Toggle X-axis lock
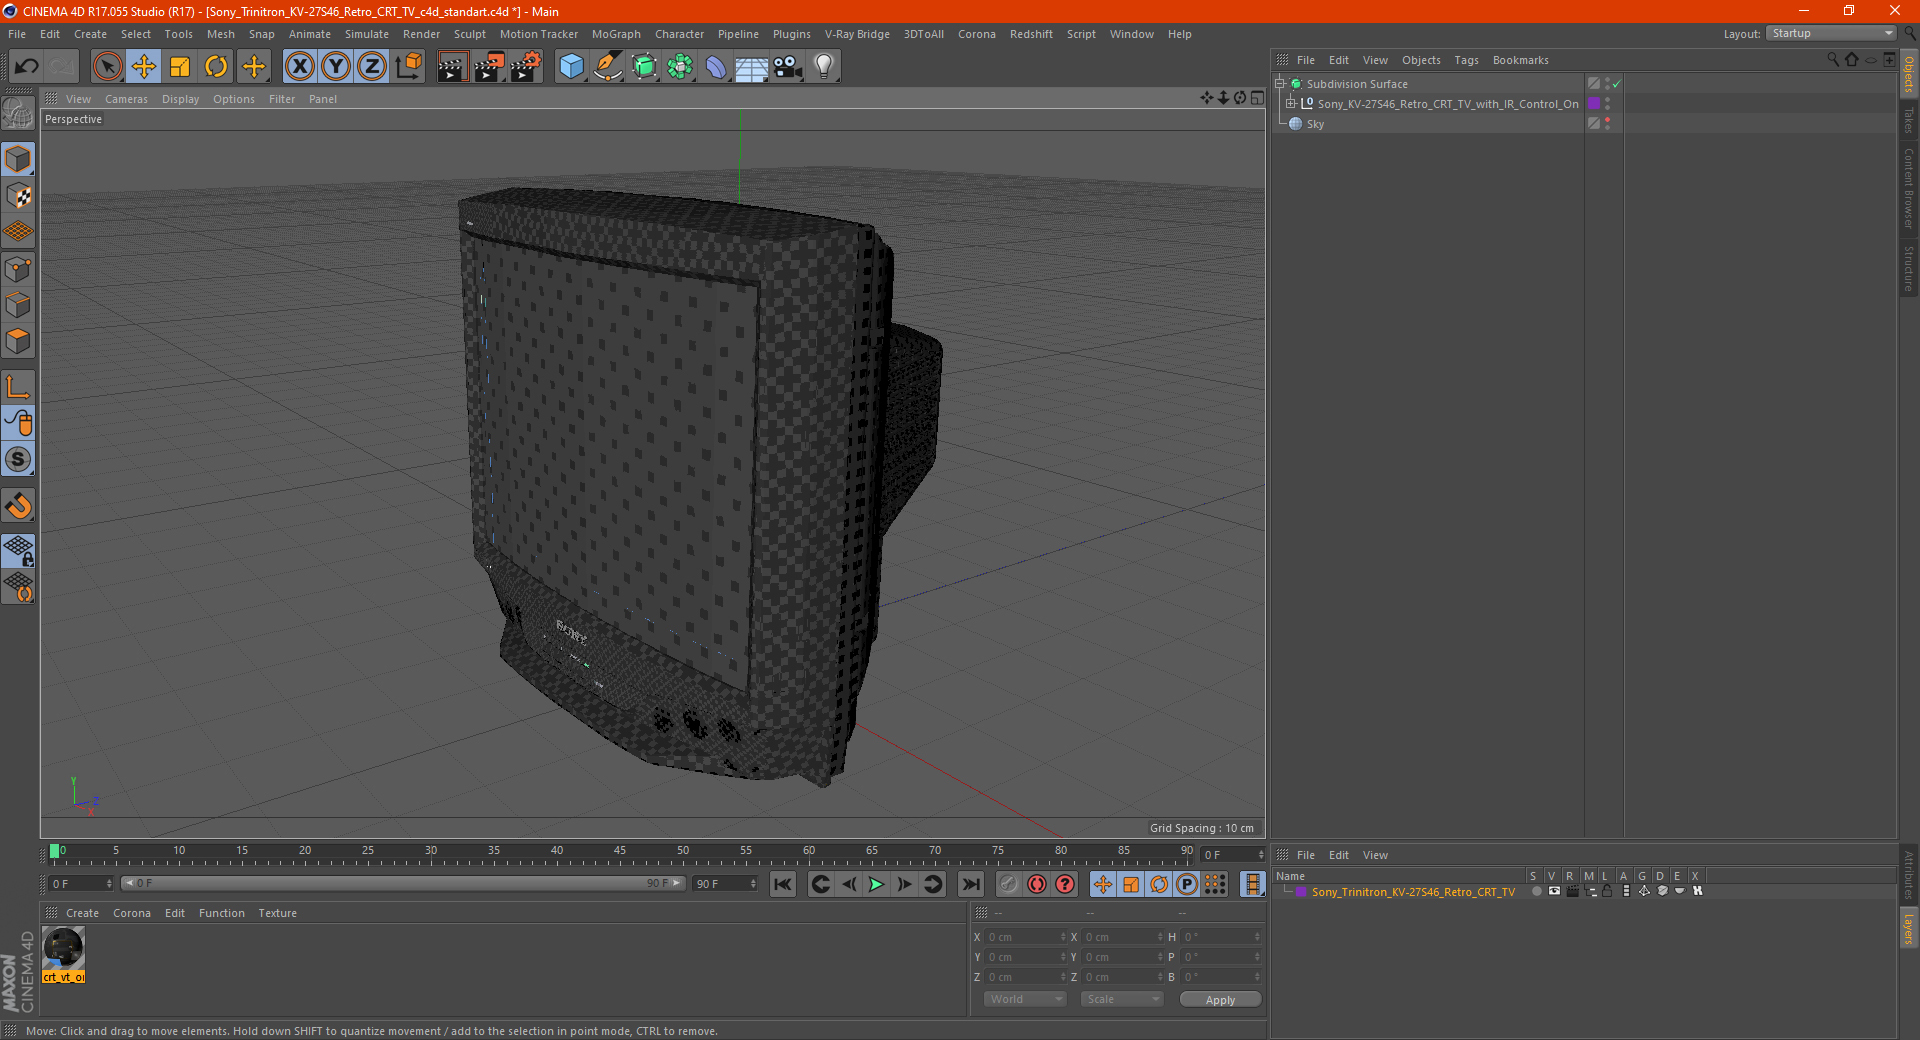This screenshot has height=1040, width=1920. tap(299, 67)
